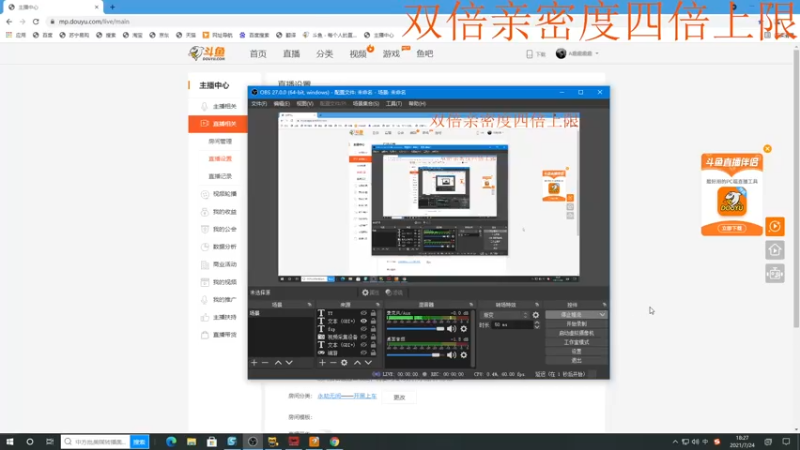Screen dimensions: 800x450
Task: Open 桌面音频 audio settings gear
Action: [x=464, y=355]
